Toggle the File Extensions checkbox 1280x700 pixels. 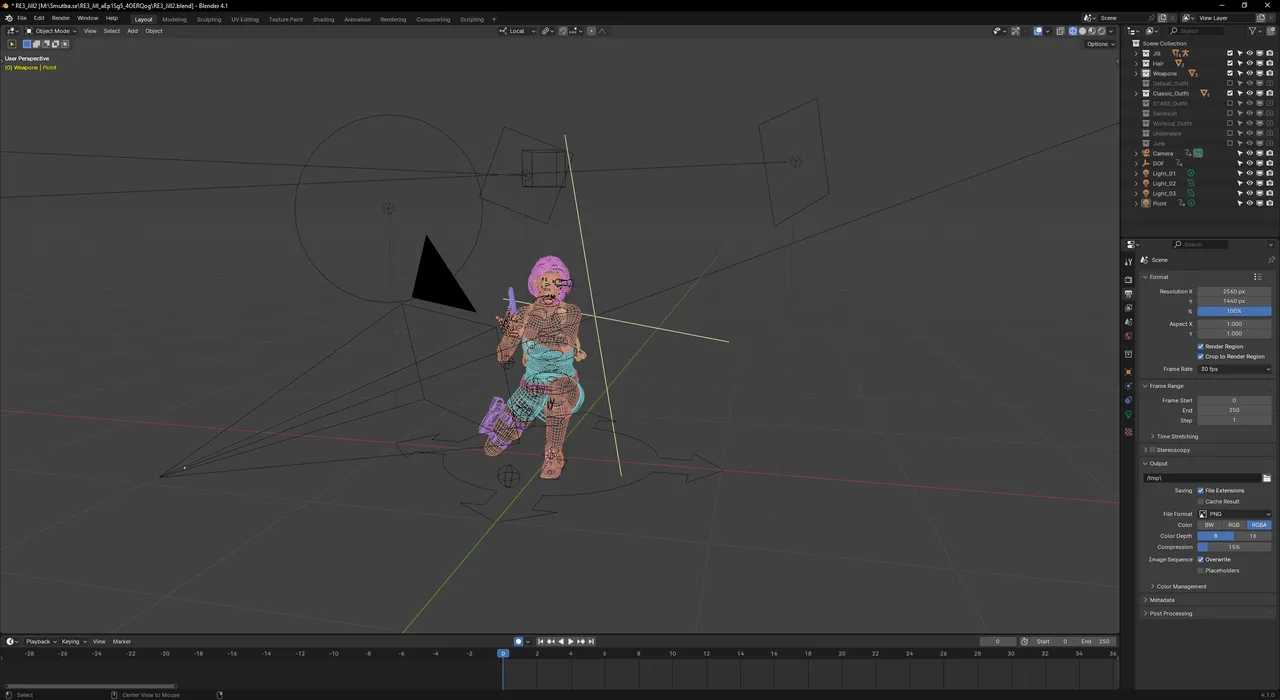1201,490
